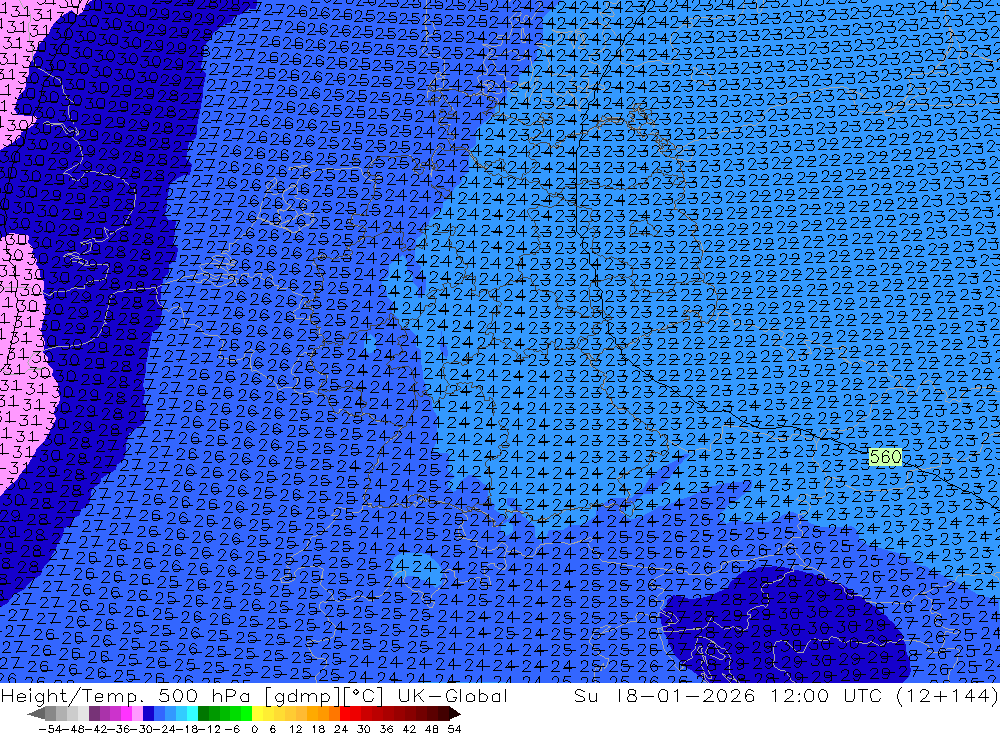Select the Height/Temp. 500 hPa title text

click(x=126, y=695)
